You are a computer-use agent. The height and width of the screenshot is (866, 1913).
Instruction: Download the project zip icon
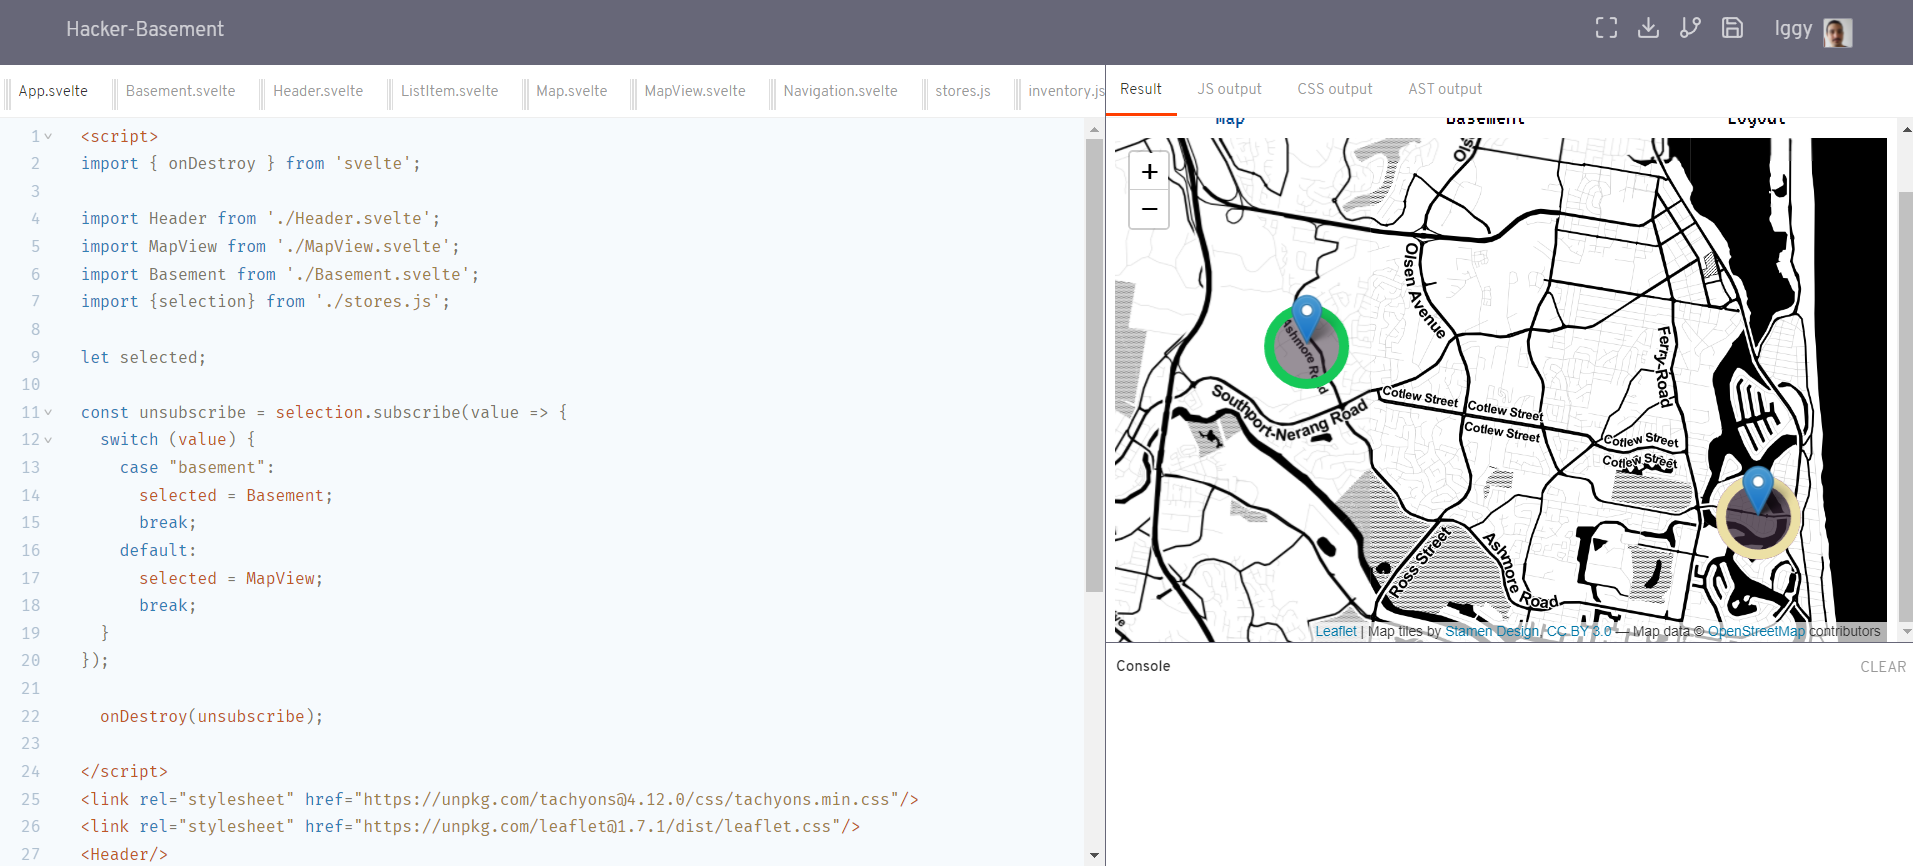(1648, 28)
